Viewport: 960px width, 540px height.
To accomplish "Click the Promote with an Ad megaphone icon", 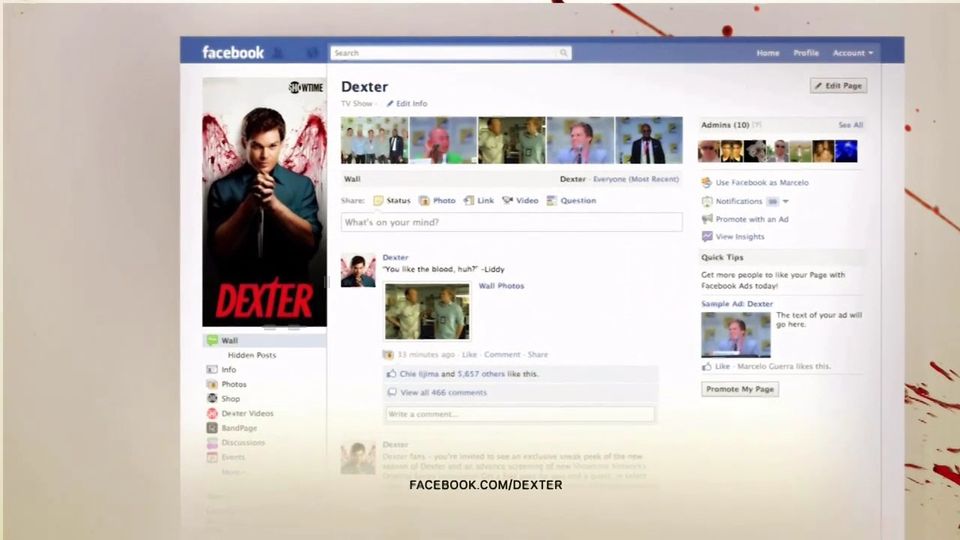I will (x=707, y=219).
